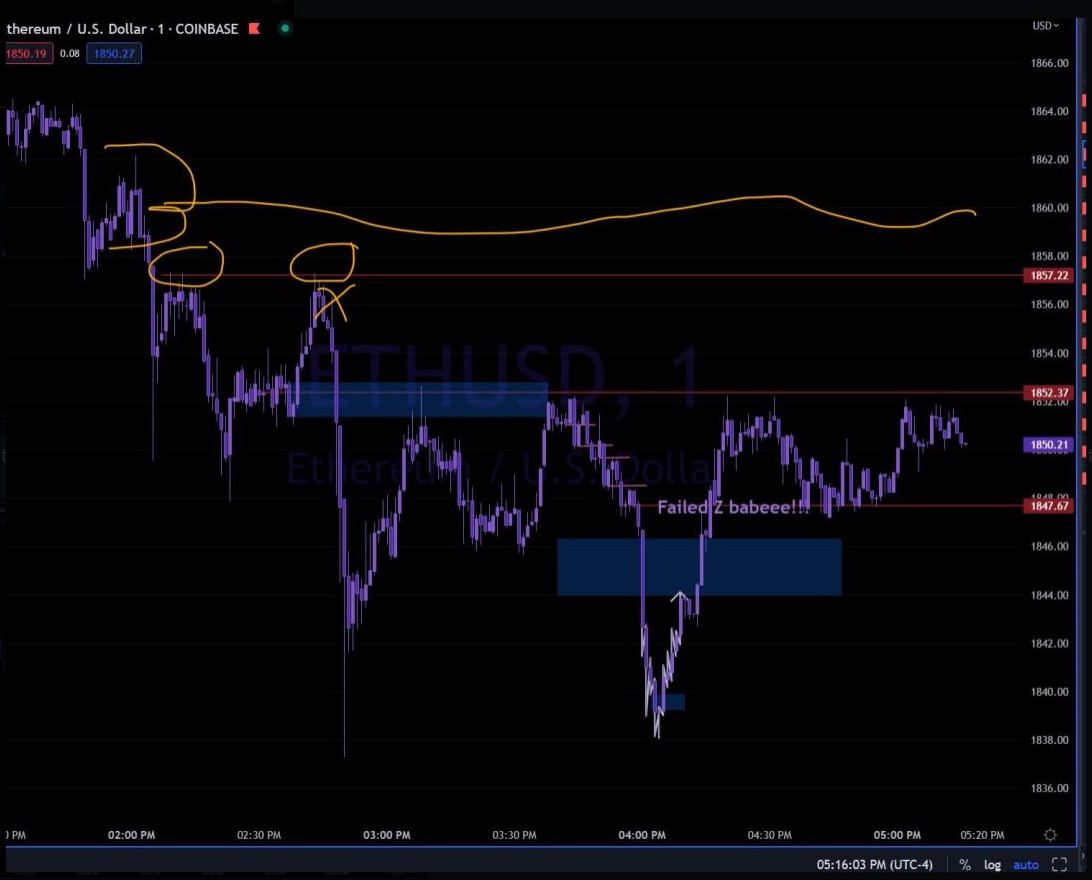Click the 1836.00 price axis label
The width and height of the screenshot is (1092, 880).
point(1049,788)
